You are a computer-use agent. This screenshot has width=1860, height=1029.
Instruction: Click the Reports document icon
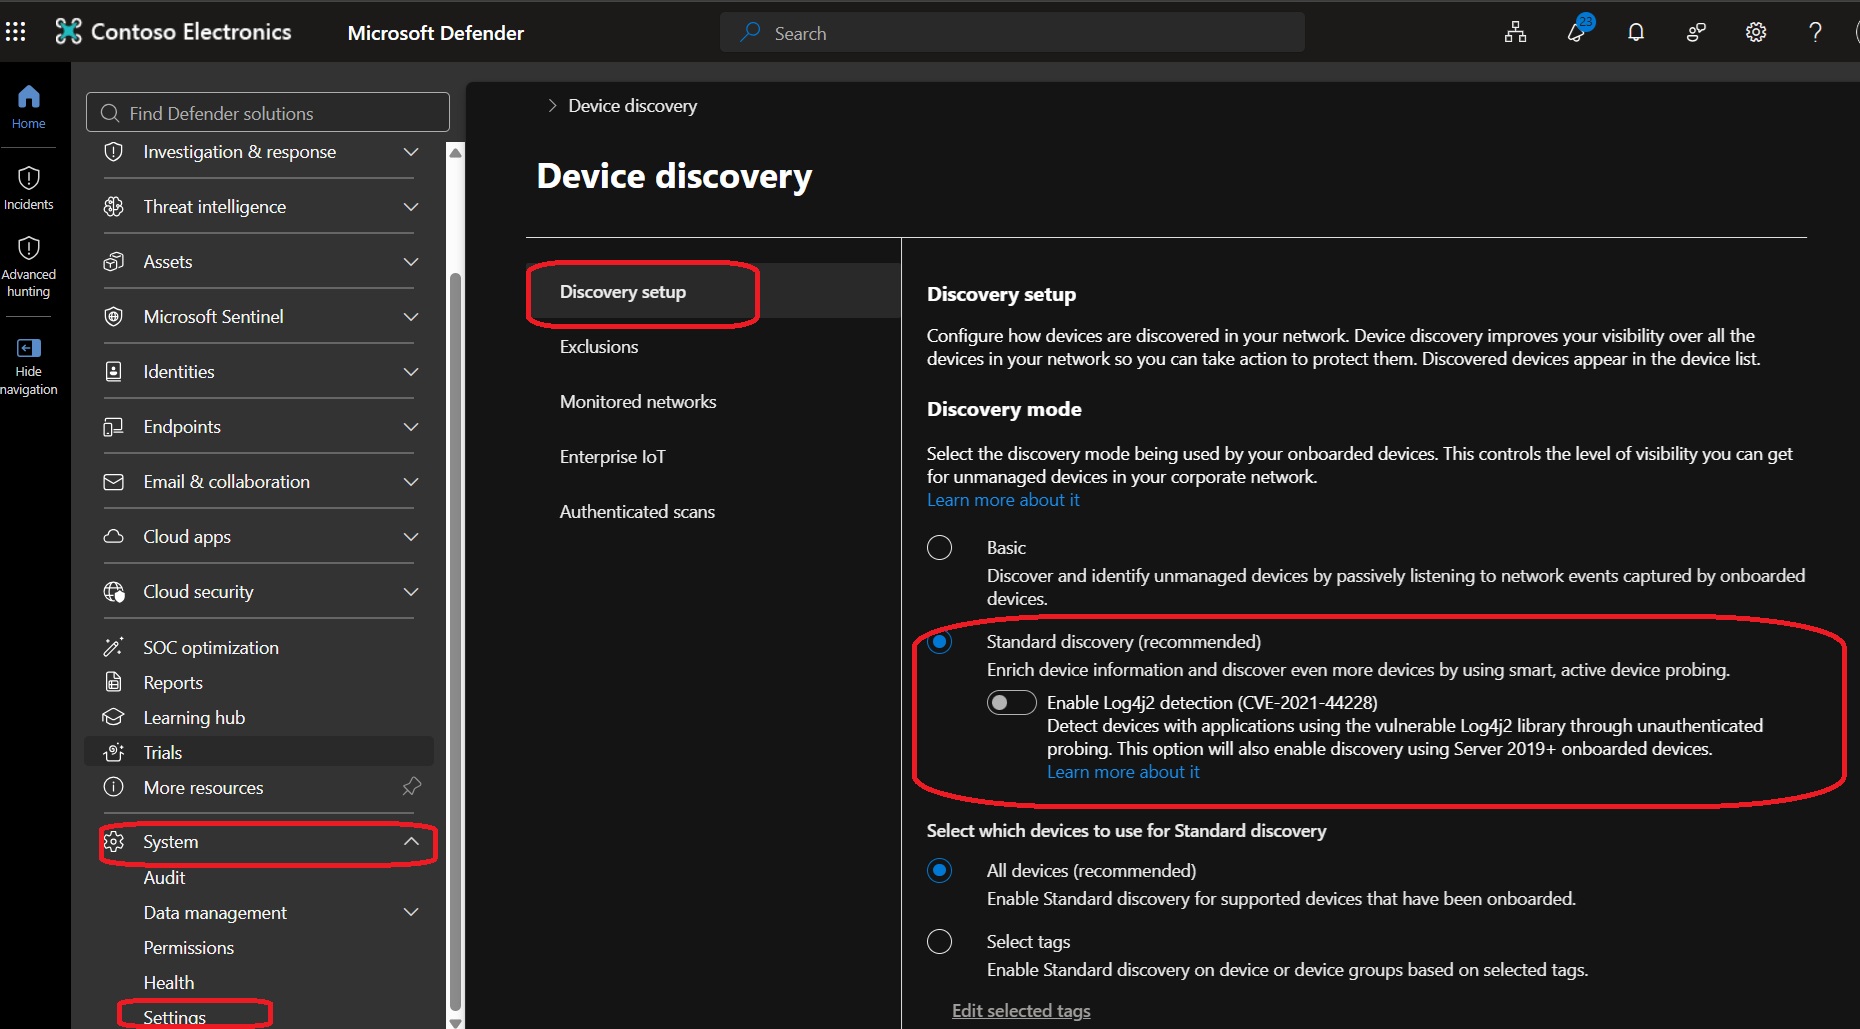(x=114, y=682)
